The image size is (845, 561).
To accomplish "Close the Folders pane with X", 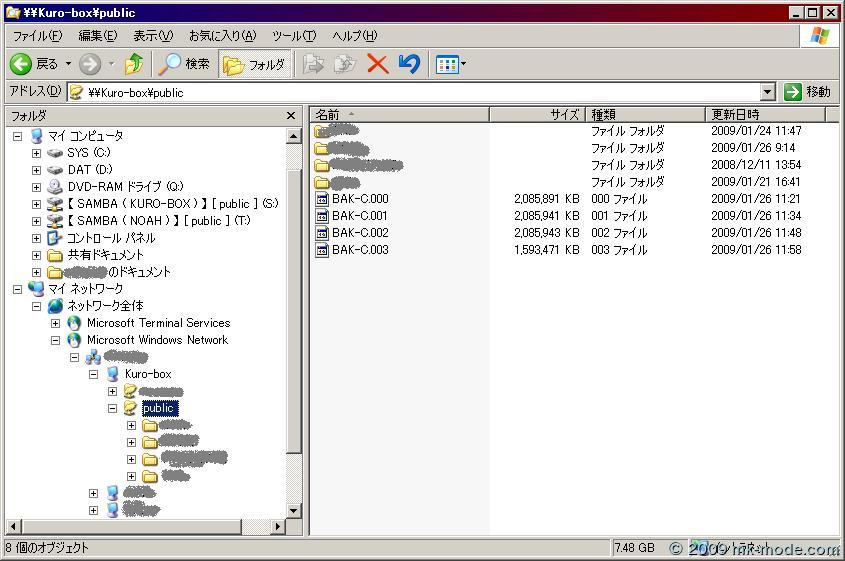I will click(x=291, y=116).
